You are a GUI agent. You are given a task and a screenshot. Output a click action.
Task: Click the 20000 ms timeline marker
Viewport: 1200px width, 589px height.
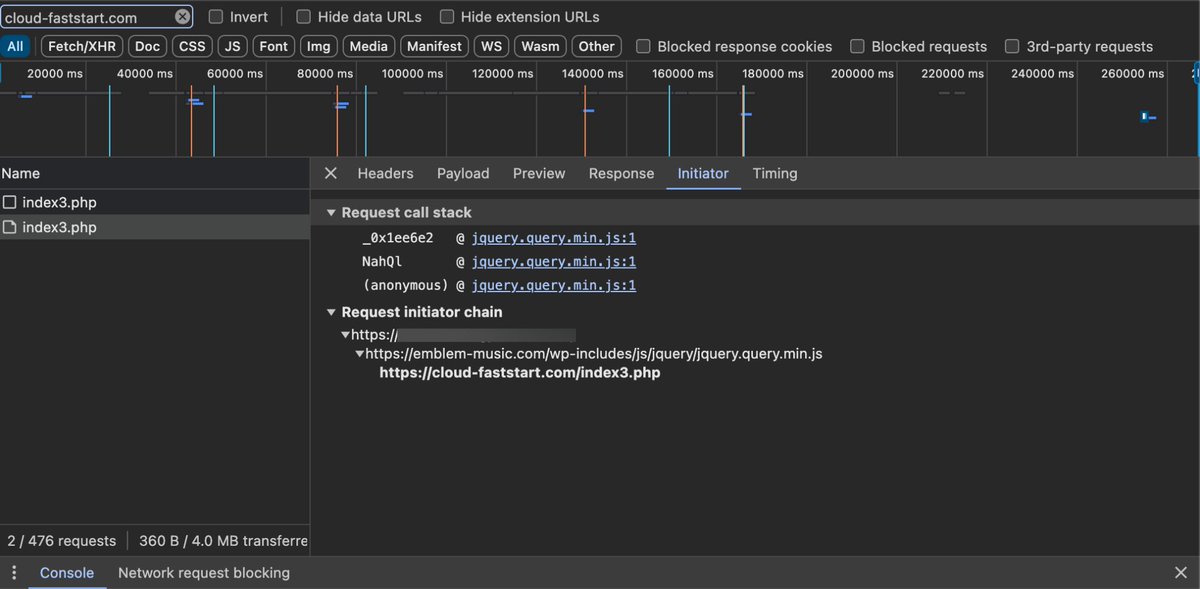[55, 74]
